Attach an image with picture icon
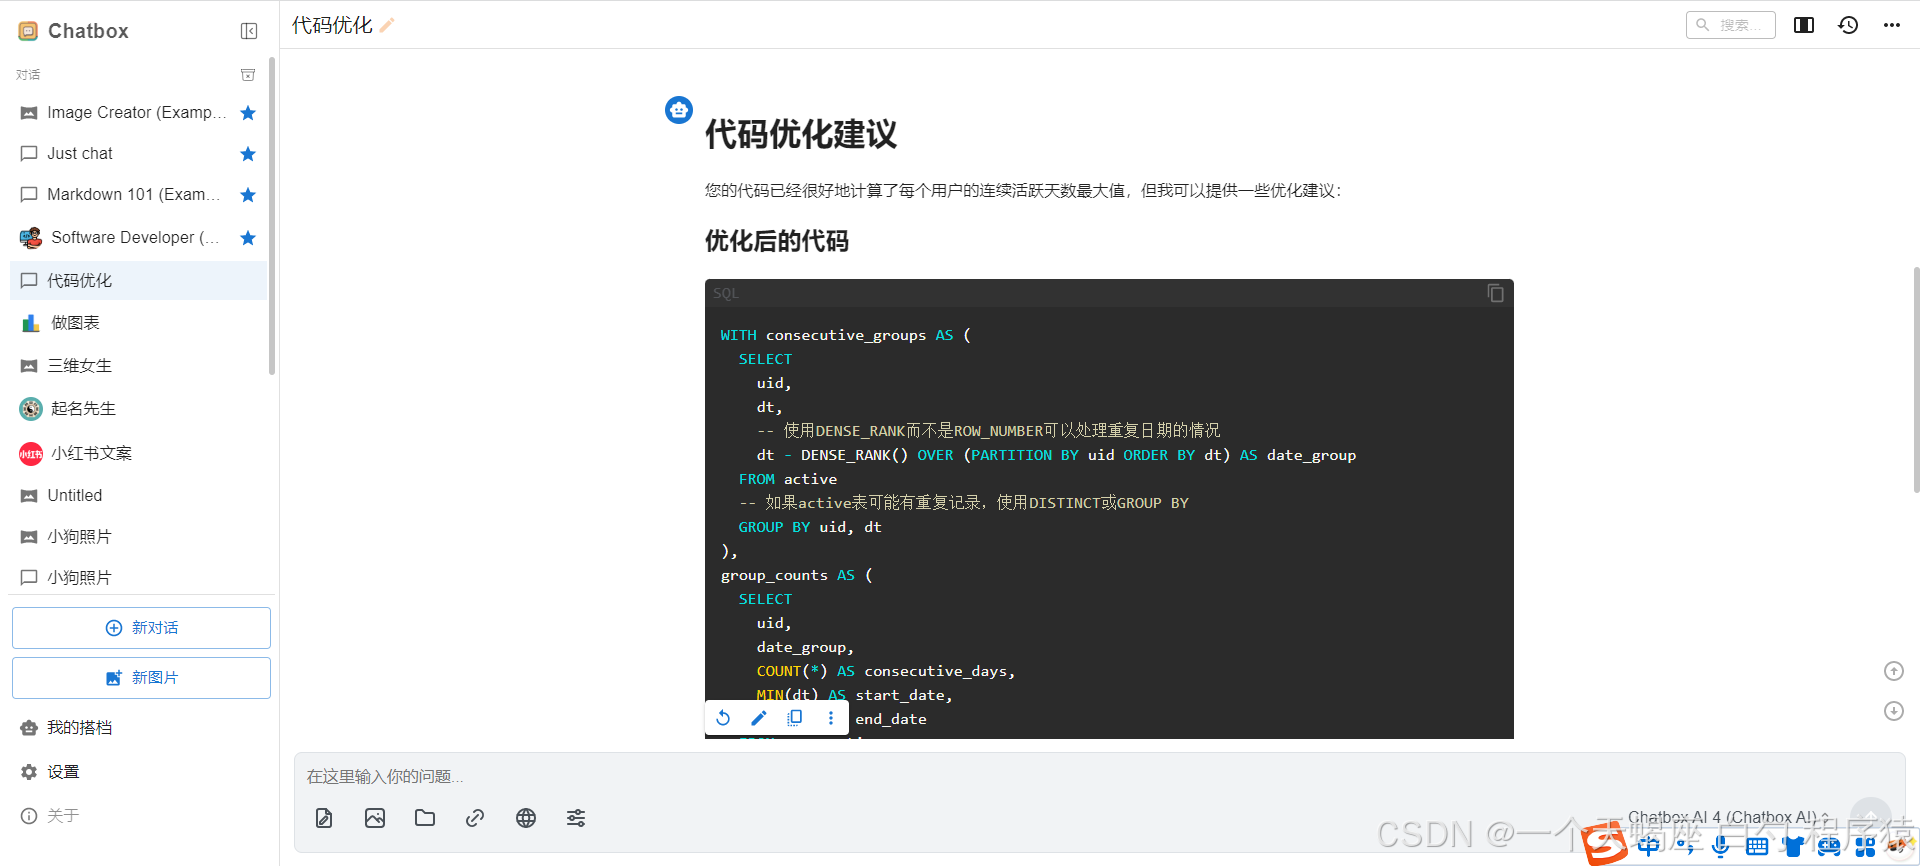Viewport: 1920px width, 866px height. pos(375,818)
